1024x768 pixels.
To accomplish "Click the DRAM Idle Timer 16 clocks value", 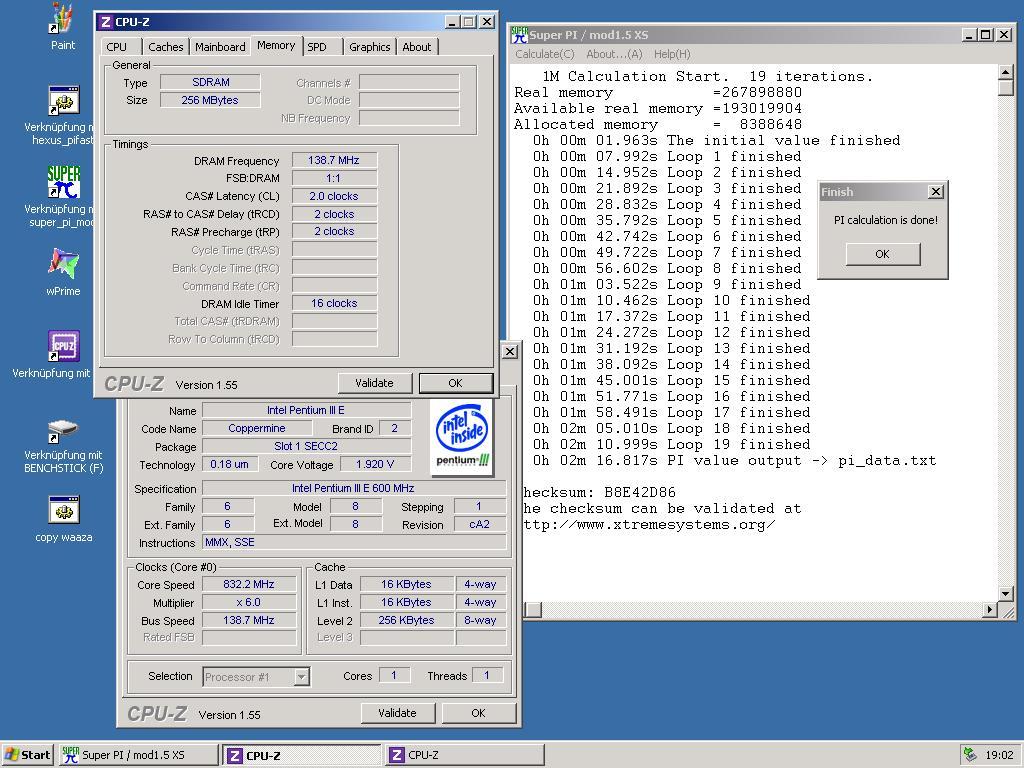I will coord(334,303).
